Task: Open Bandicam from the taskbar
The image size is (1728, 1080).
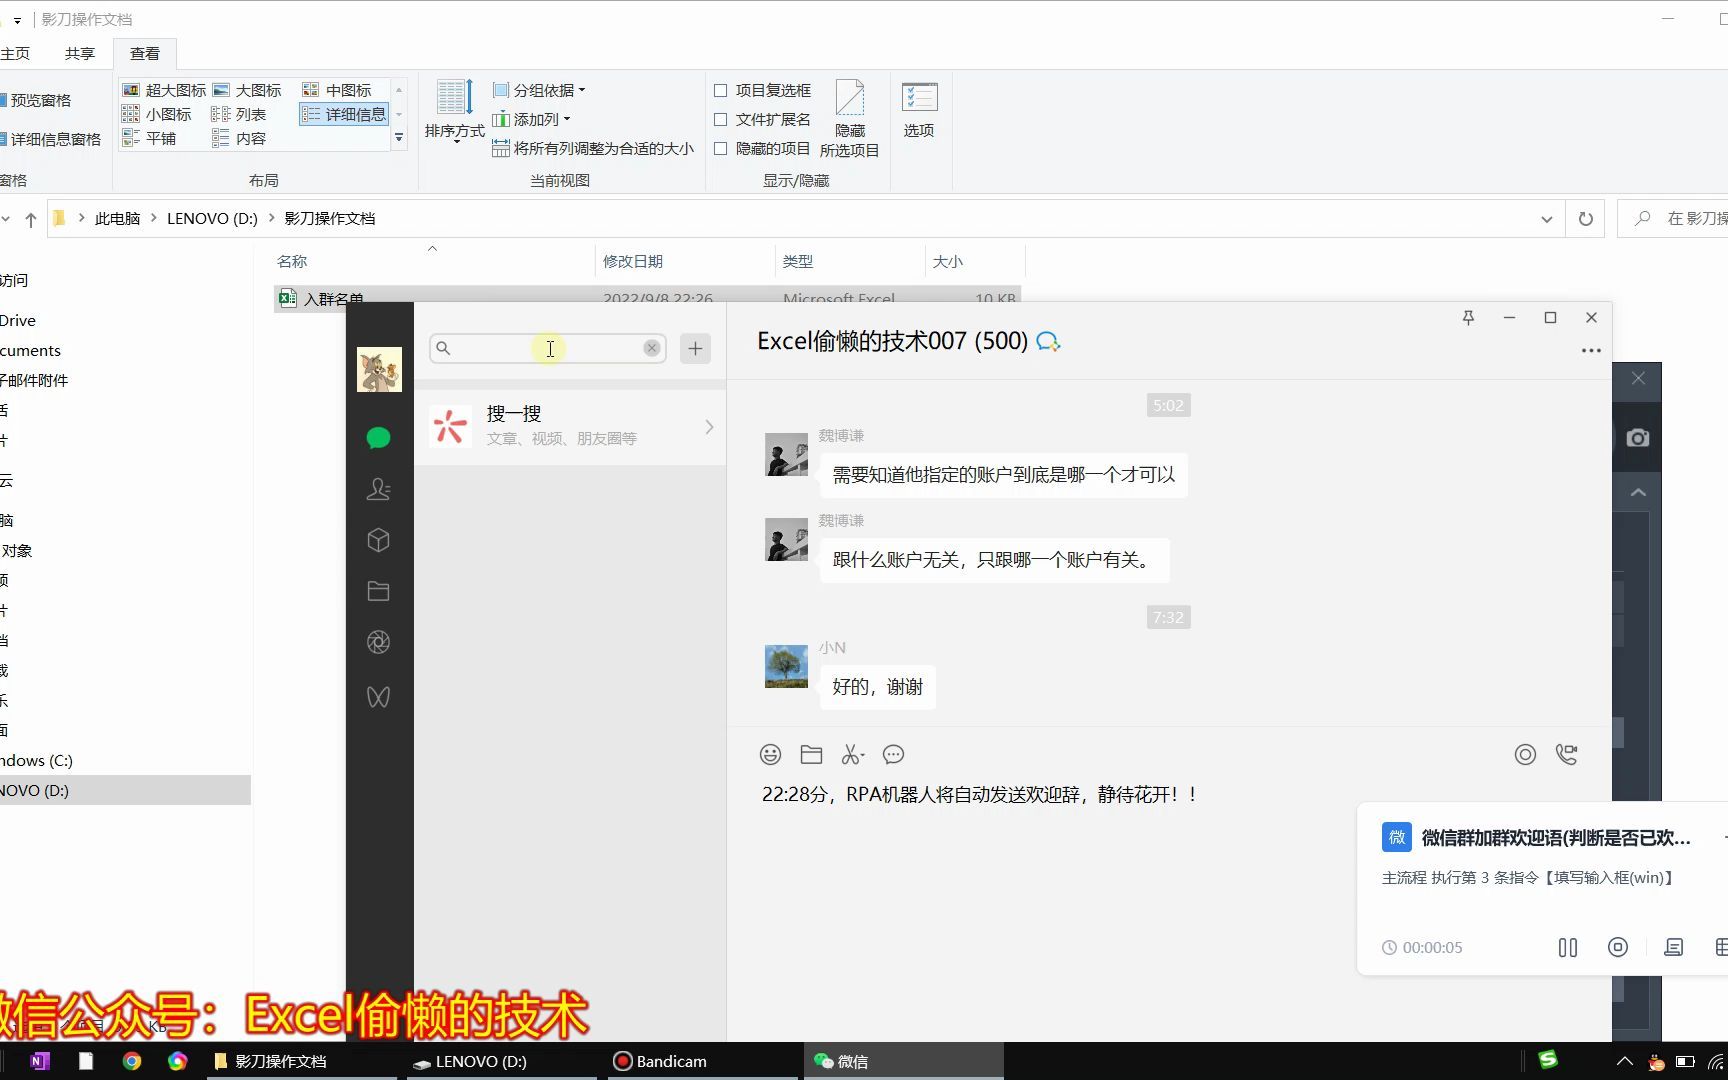Action: (x=700, y=1061)
